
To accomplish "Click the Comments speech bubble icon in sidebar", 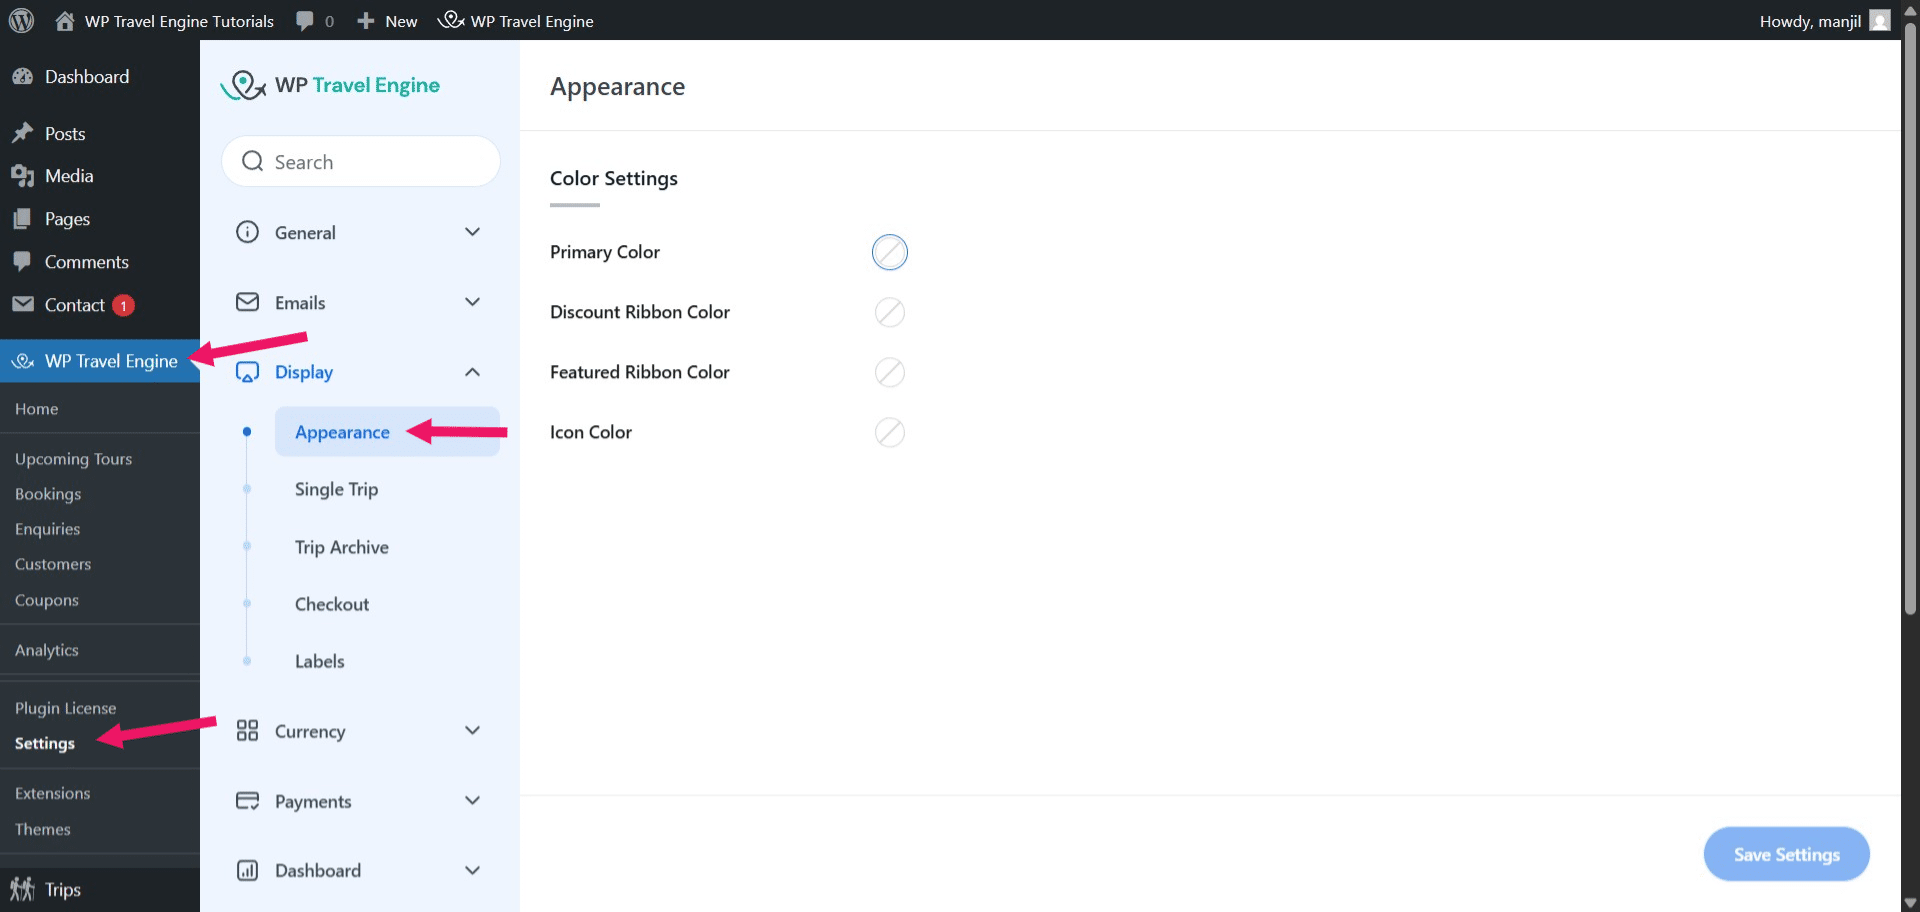I will 22,262.
